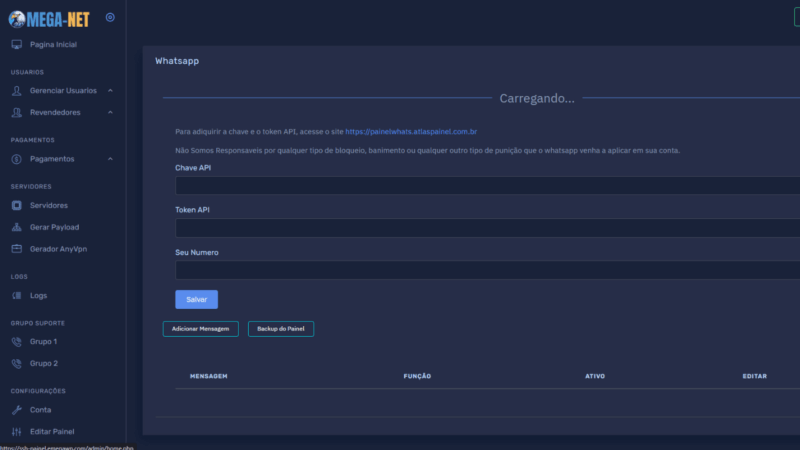The width and height of the screenshot is (800, 450).
Task: Focus the Token API input field
Action: tap(488, 228)
